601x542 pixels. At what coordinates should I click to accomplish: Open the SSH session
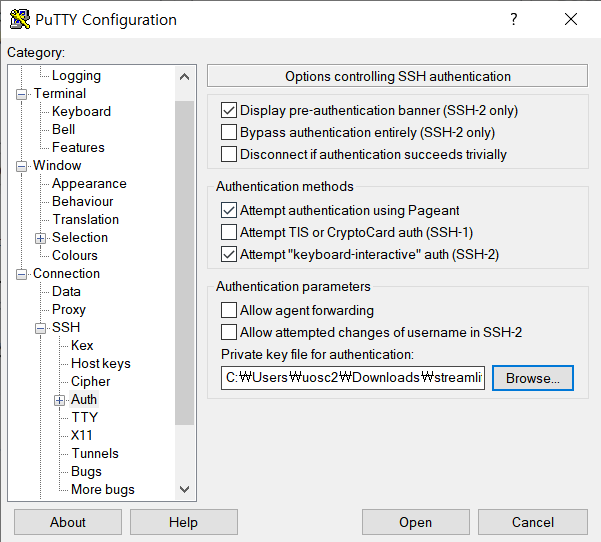(415, 522)
